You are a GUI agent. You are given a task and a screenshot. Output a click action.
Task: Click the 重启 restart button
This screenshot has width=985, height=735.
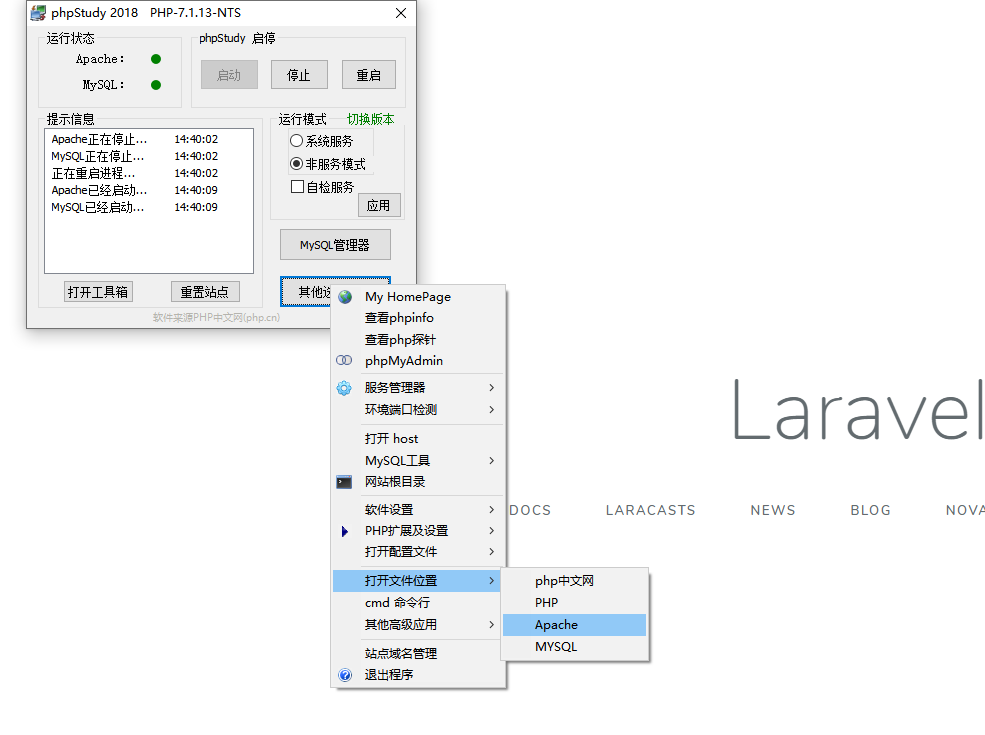point(369,75)
